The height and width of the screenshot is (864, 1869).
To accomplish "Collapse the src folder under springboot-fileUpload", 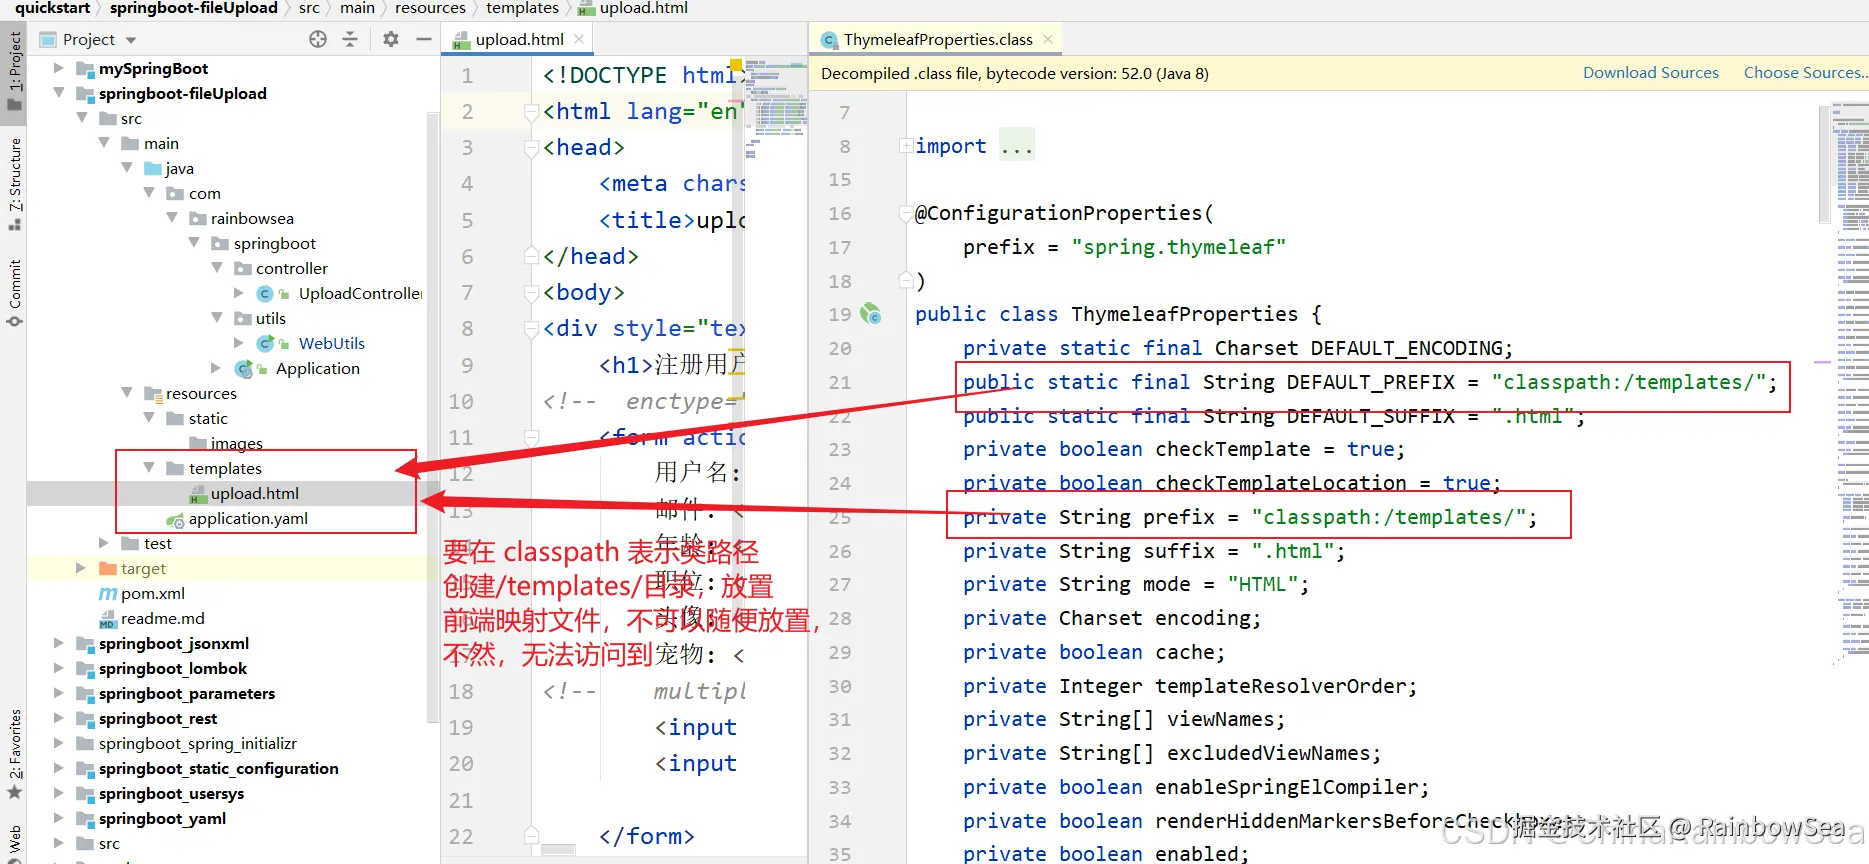I will click(82, 118).
